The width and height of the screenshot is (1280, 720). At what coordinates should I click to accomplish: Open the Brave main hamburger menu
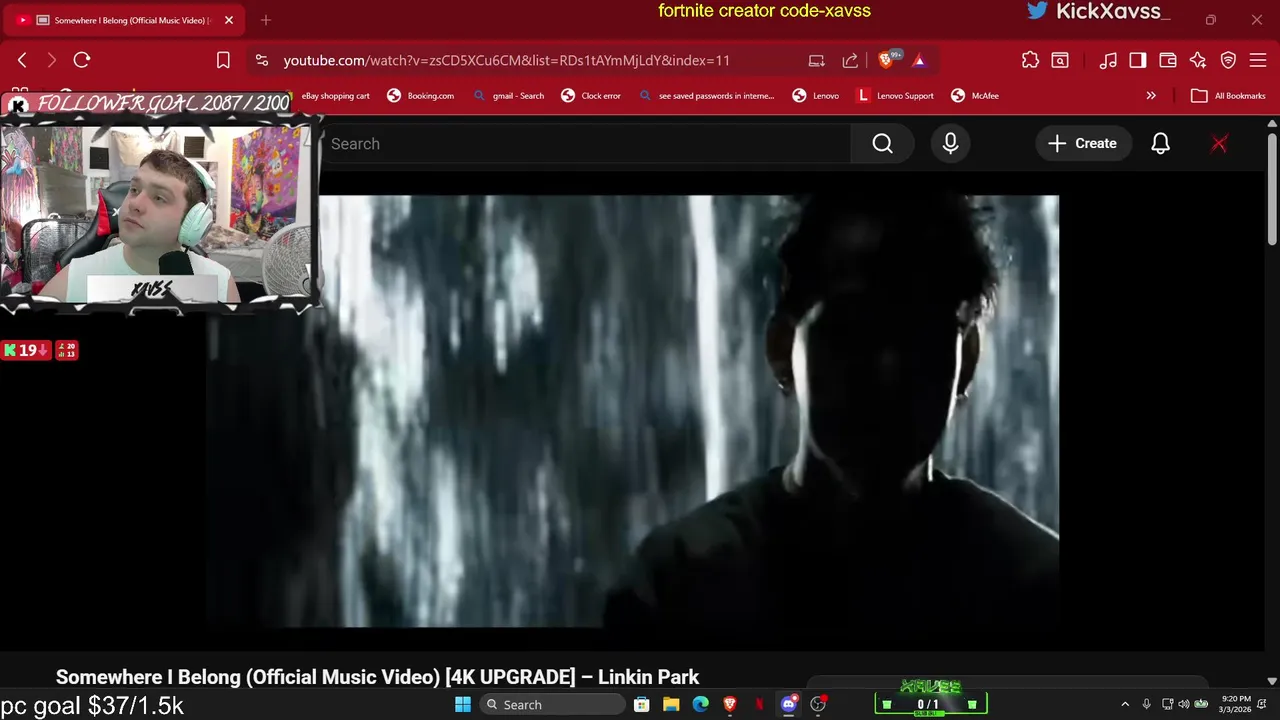click(1258, 60)
